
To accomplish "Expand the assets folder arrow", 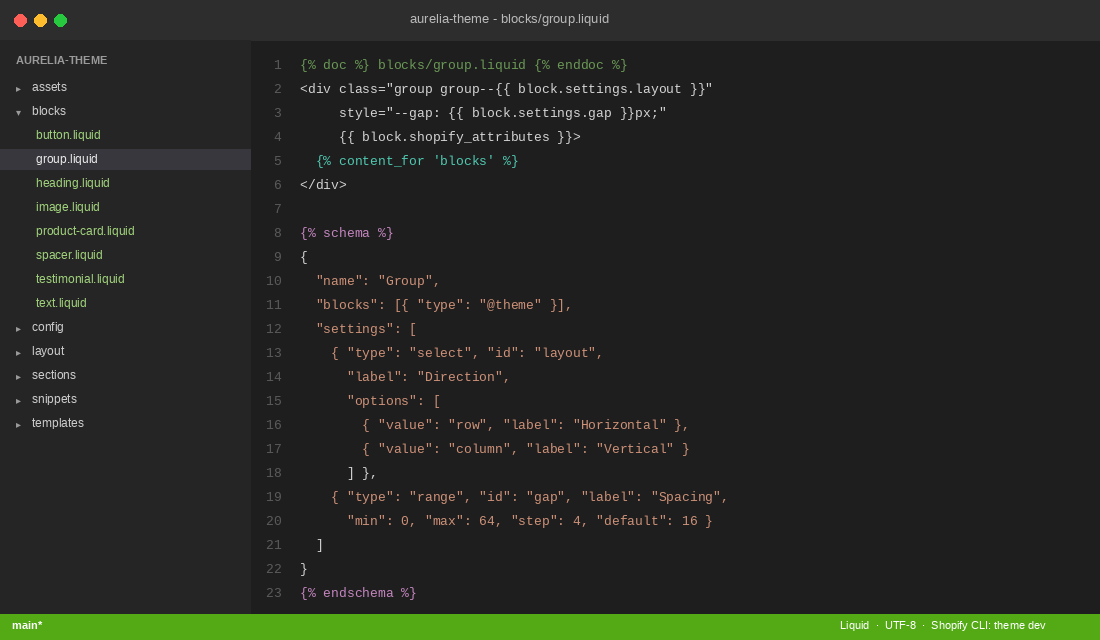I will pos(18,88).
